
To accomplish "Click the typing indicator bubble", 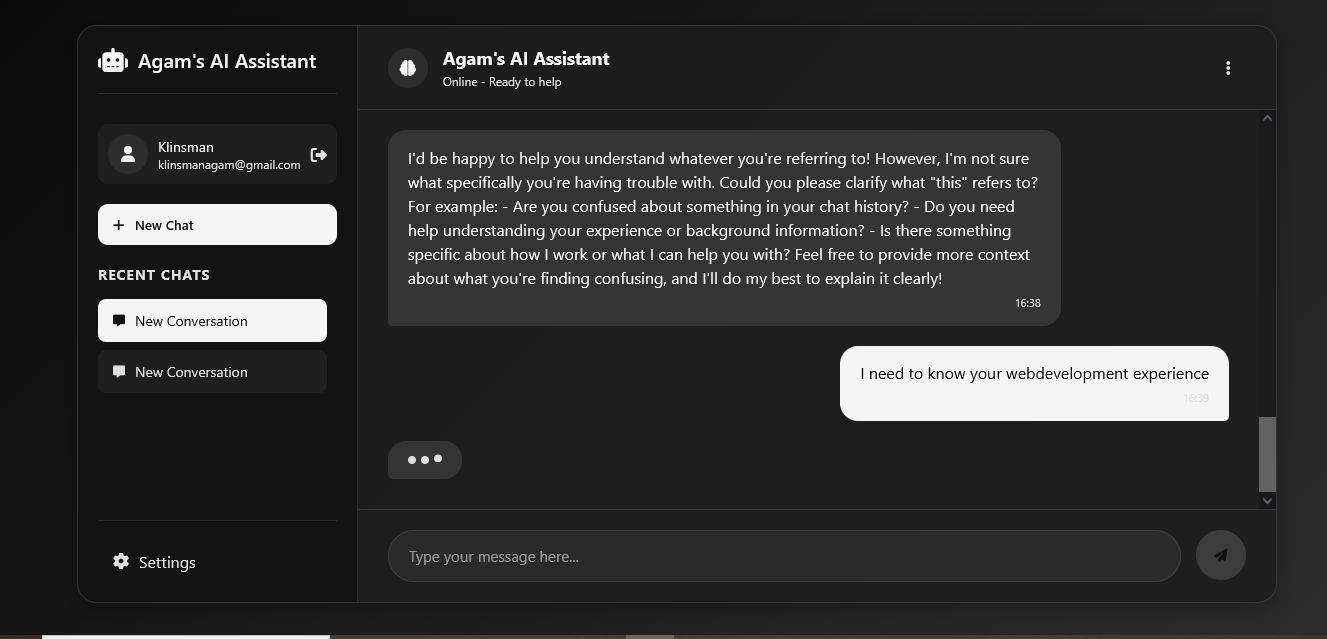I will coord(425,460).
